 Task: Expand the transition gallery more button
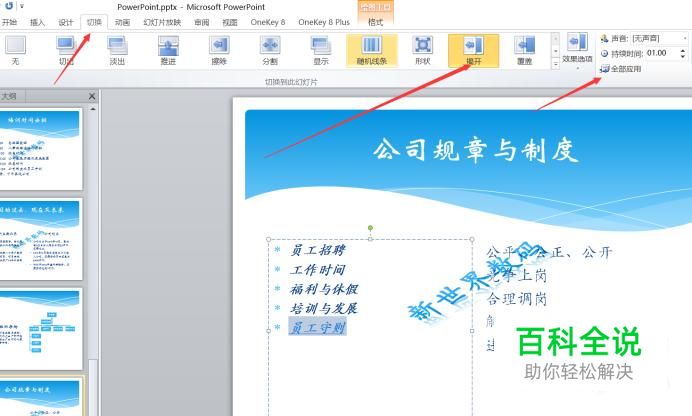pos(556,65)
